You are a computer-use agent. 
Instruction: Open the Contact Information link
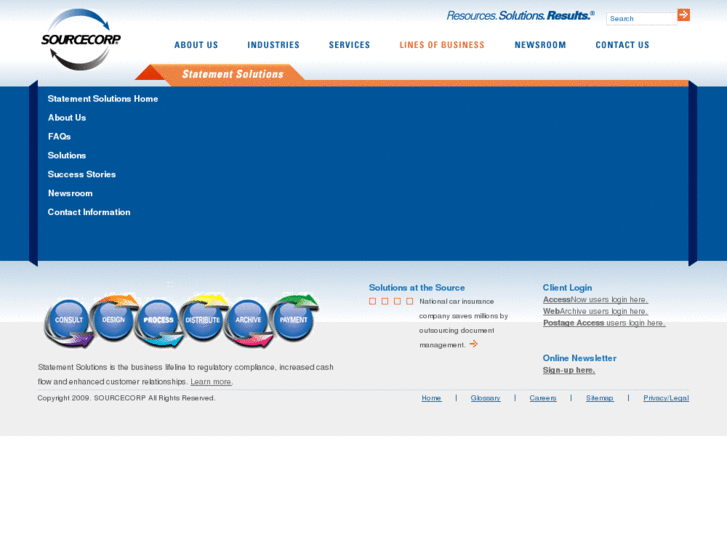(89, 212)
